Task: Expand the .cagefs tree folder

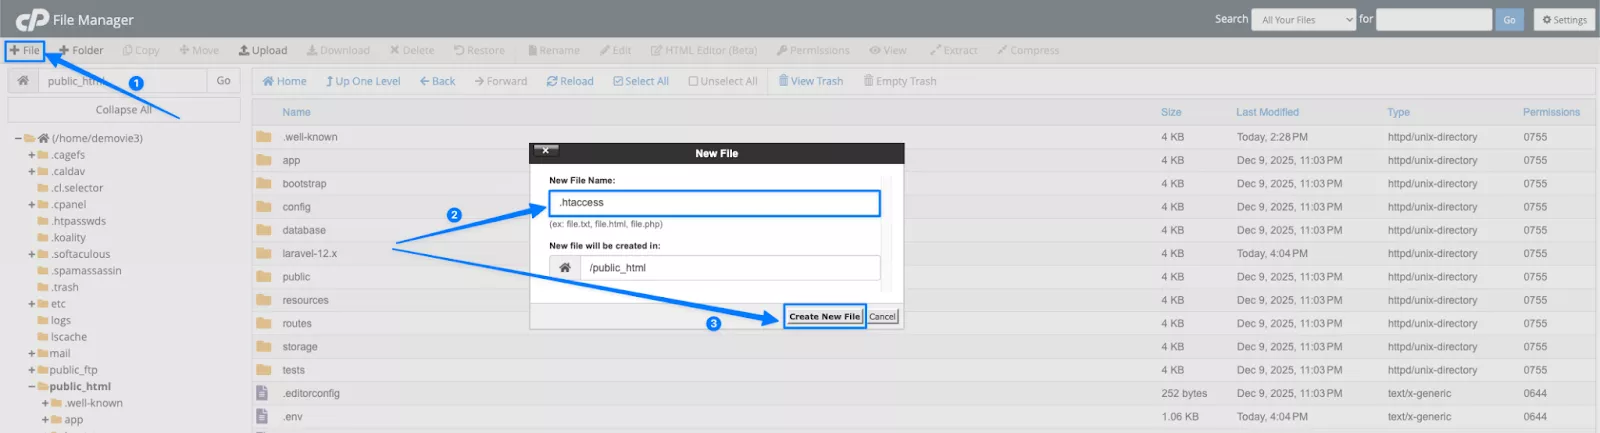Action: pos(32,155)
